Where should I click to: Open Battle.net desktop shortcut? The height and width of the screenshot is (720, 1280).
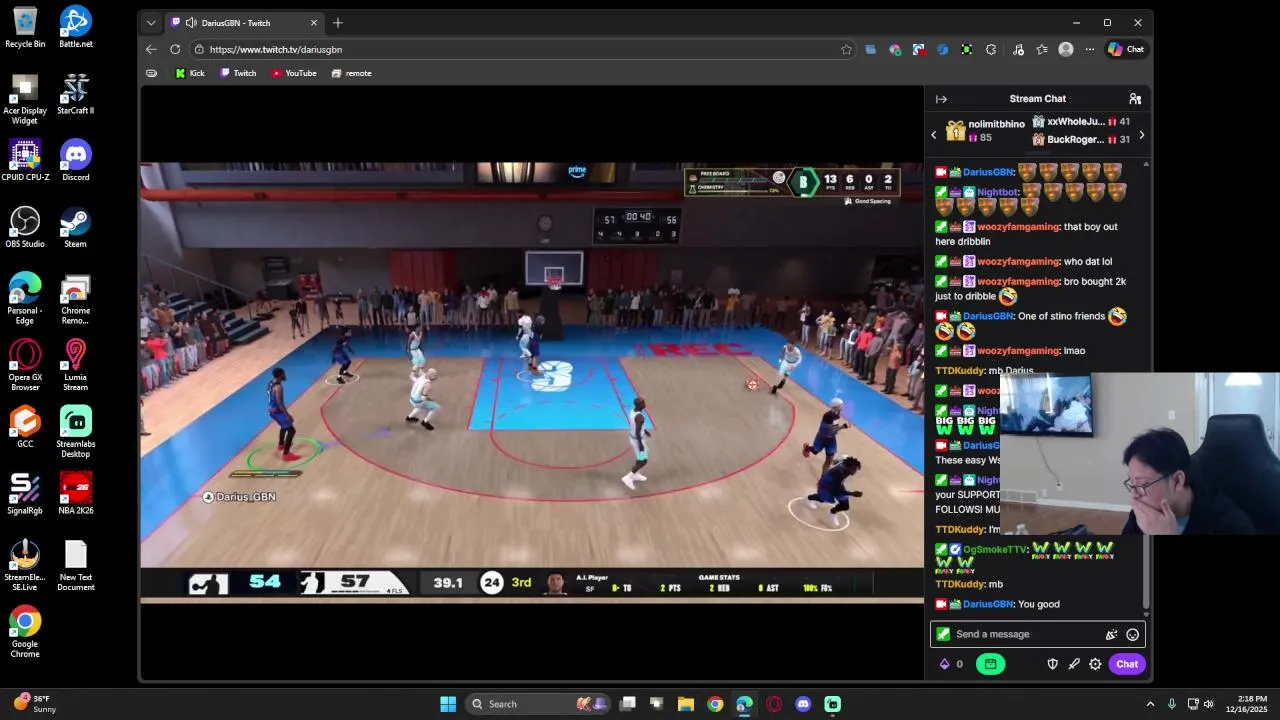76,27
